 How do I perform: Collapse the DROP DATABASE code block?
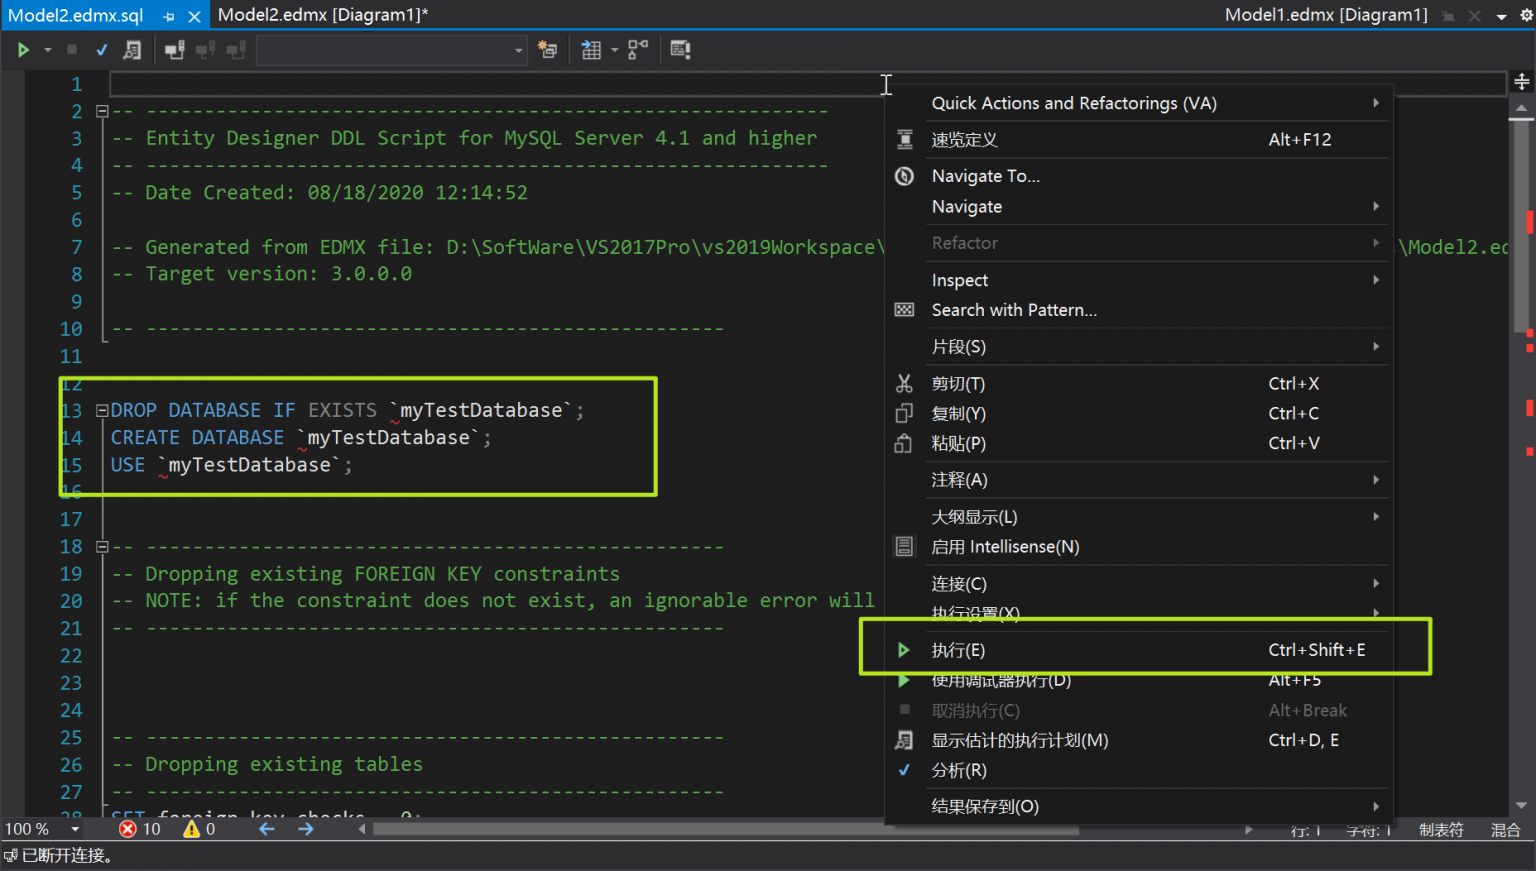[102, 410]
